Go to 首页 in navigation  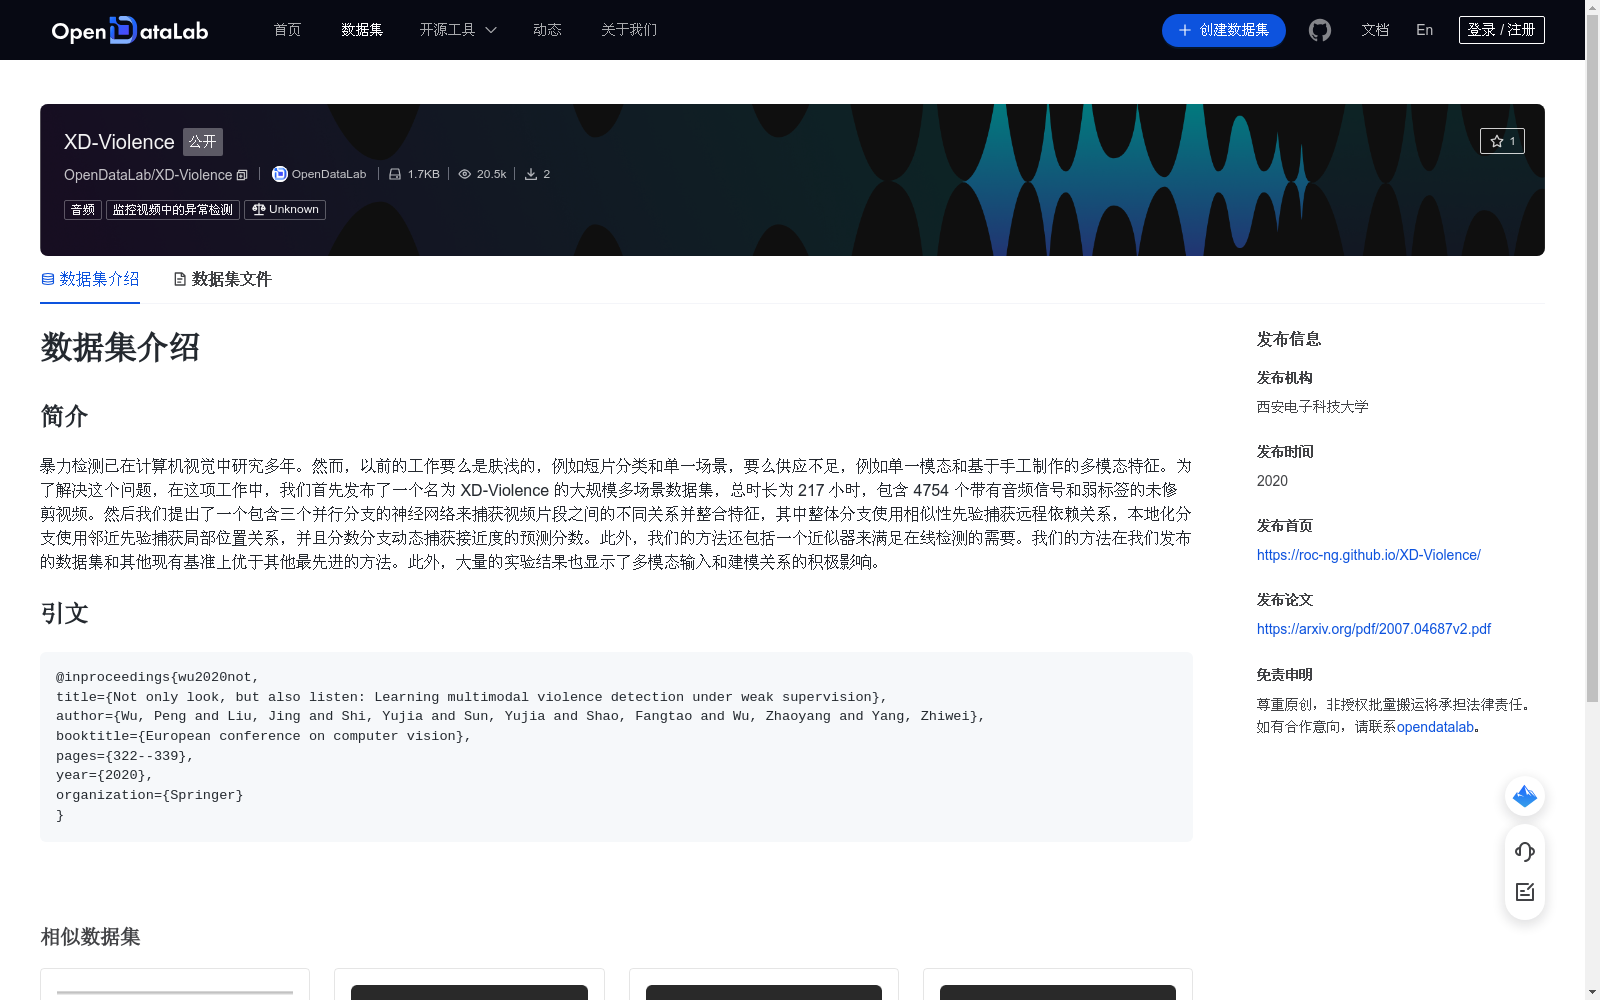click(x=287, y=30)
